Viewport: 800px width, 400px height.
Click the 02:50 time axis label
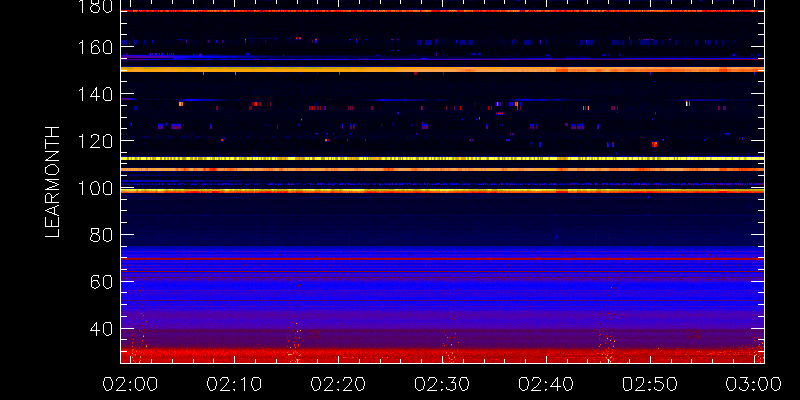point(651,384)
